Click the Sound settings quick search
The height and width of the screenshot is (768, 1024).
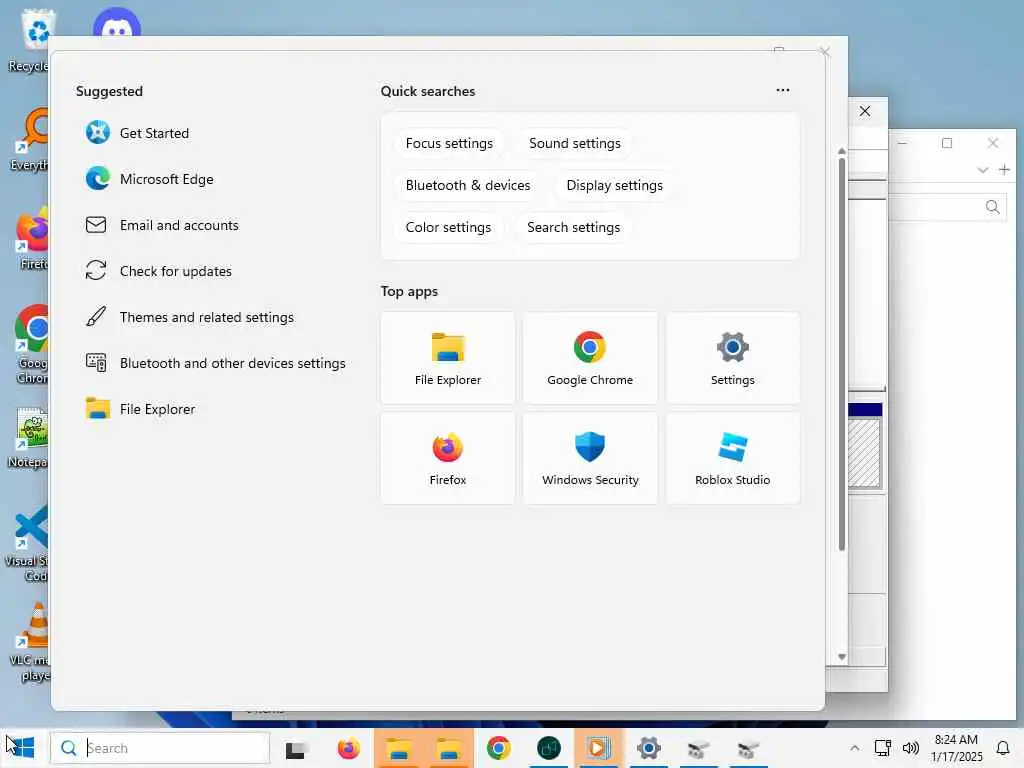click(575, 143)
